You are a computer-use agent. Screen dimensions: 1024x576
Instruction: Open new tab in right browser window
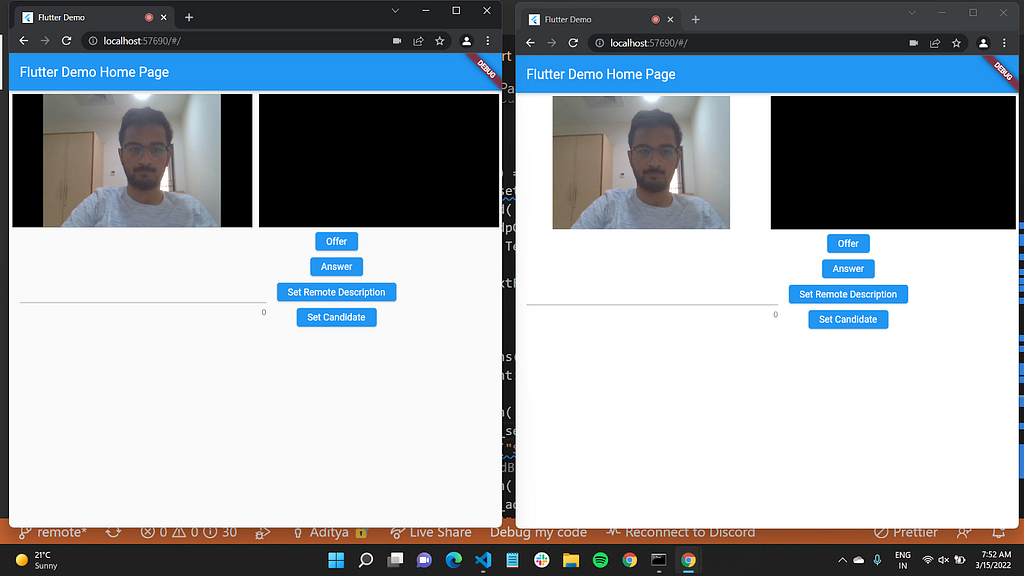tap(696, 20)
